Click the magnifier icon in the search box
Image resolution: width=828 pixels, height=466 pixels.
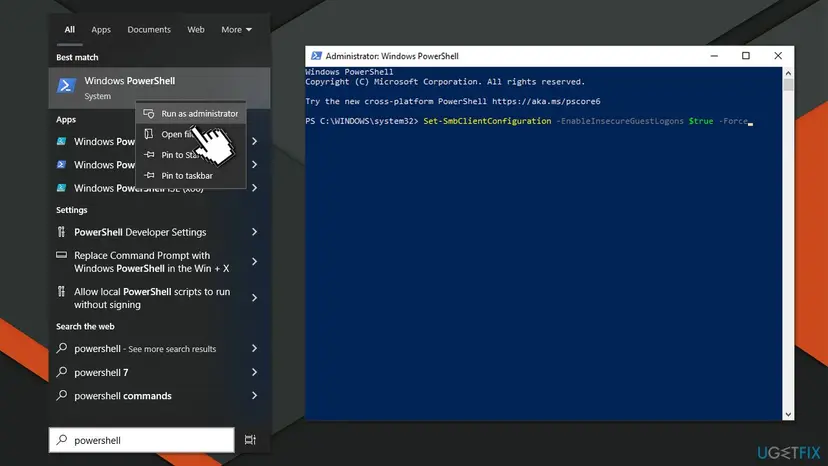point(62,440)
